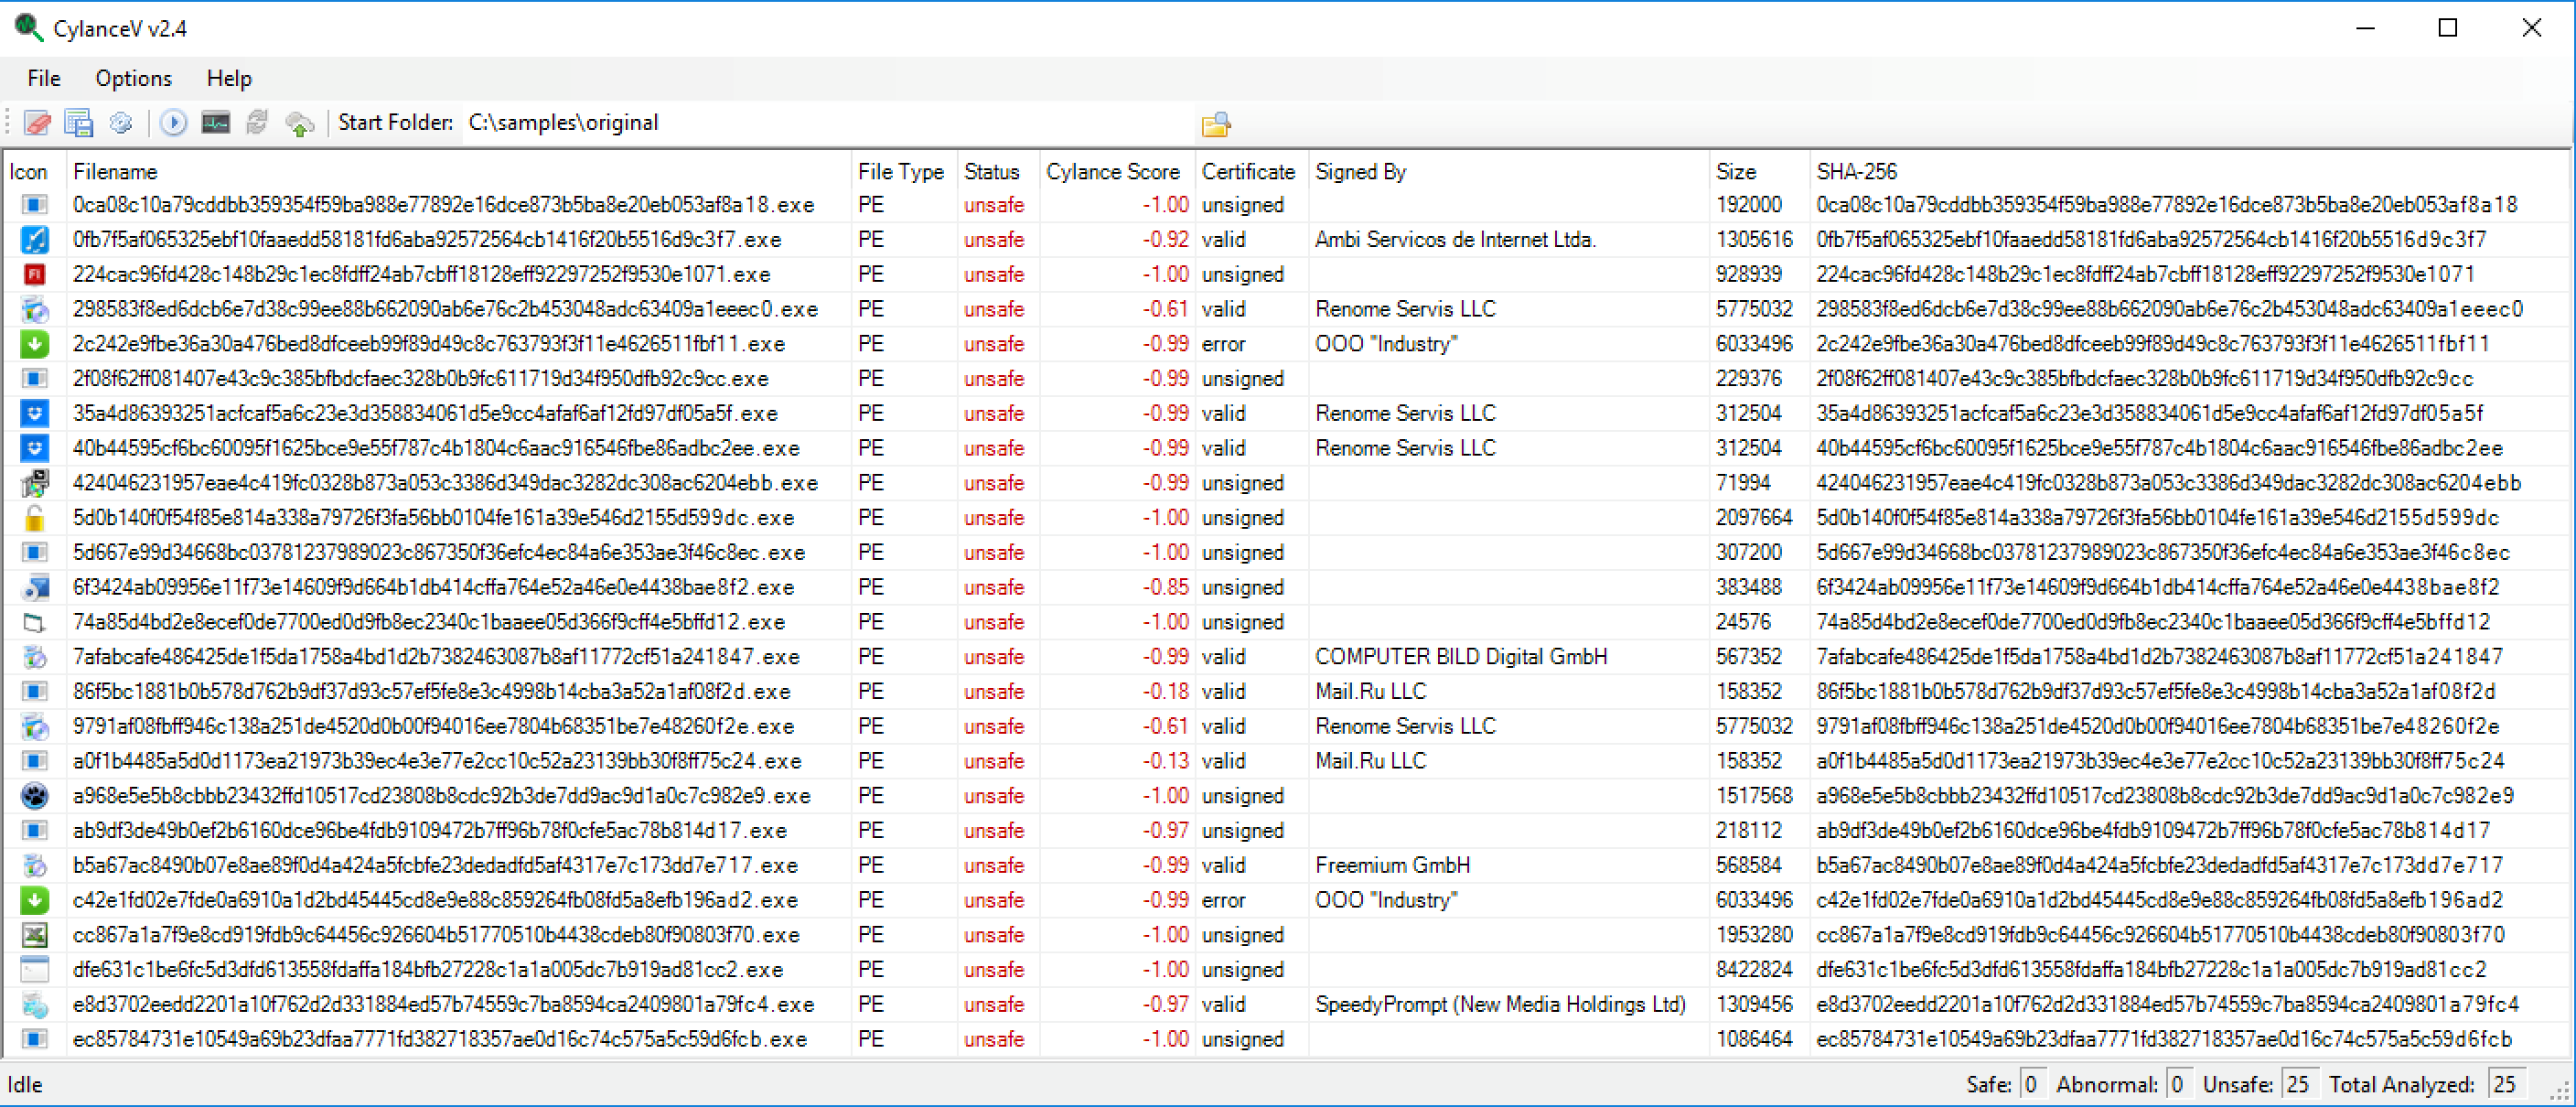Click icon of file 0fb7f5af065325eb row
Screen dimensions: 2576x1107
(34, 240)
